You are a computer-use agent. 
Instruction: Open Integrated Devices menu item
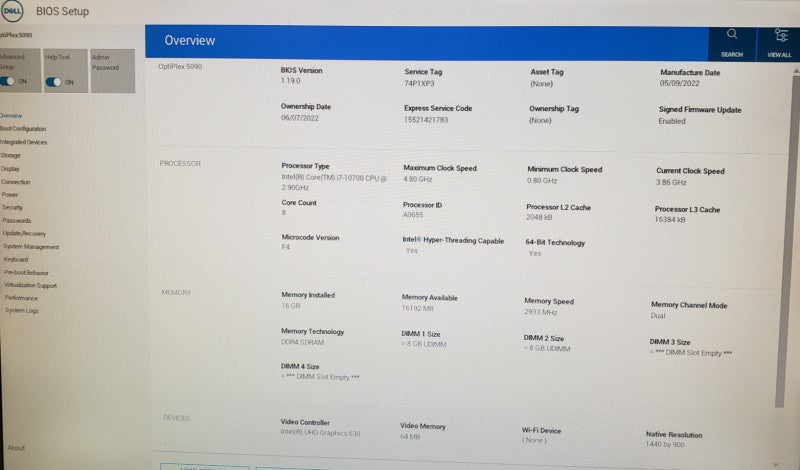click(x=23, y=142)
